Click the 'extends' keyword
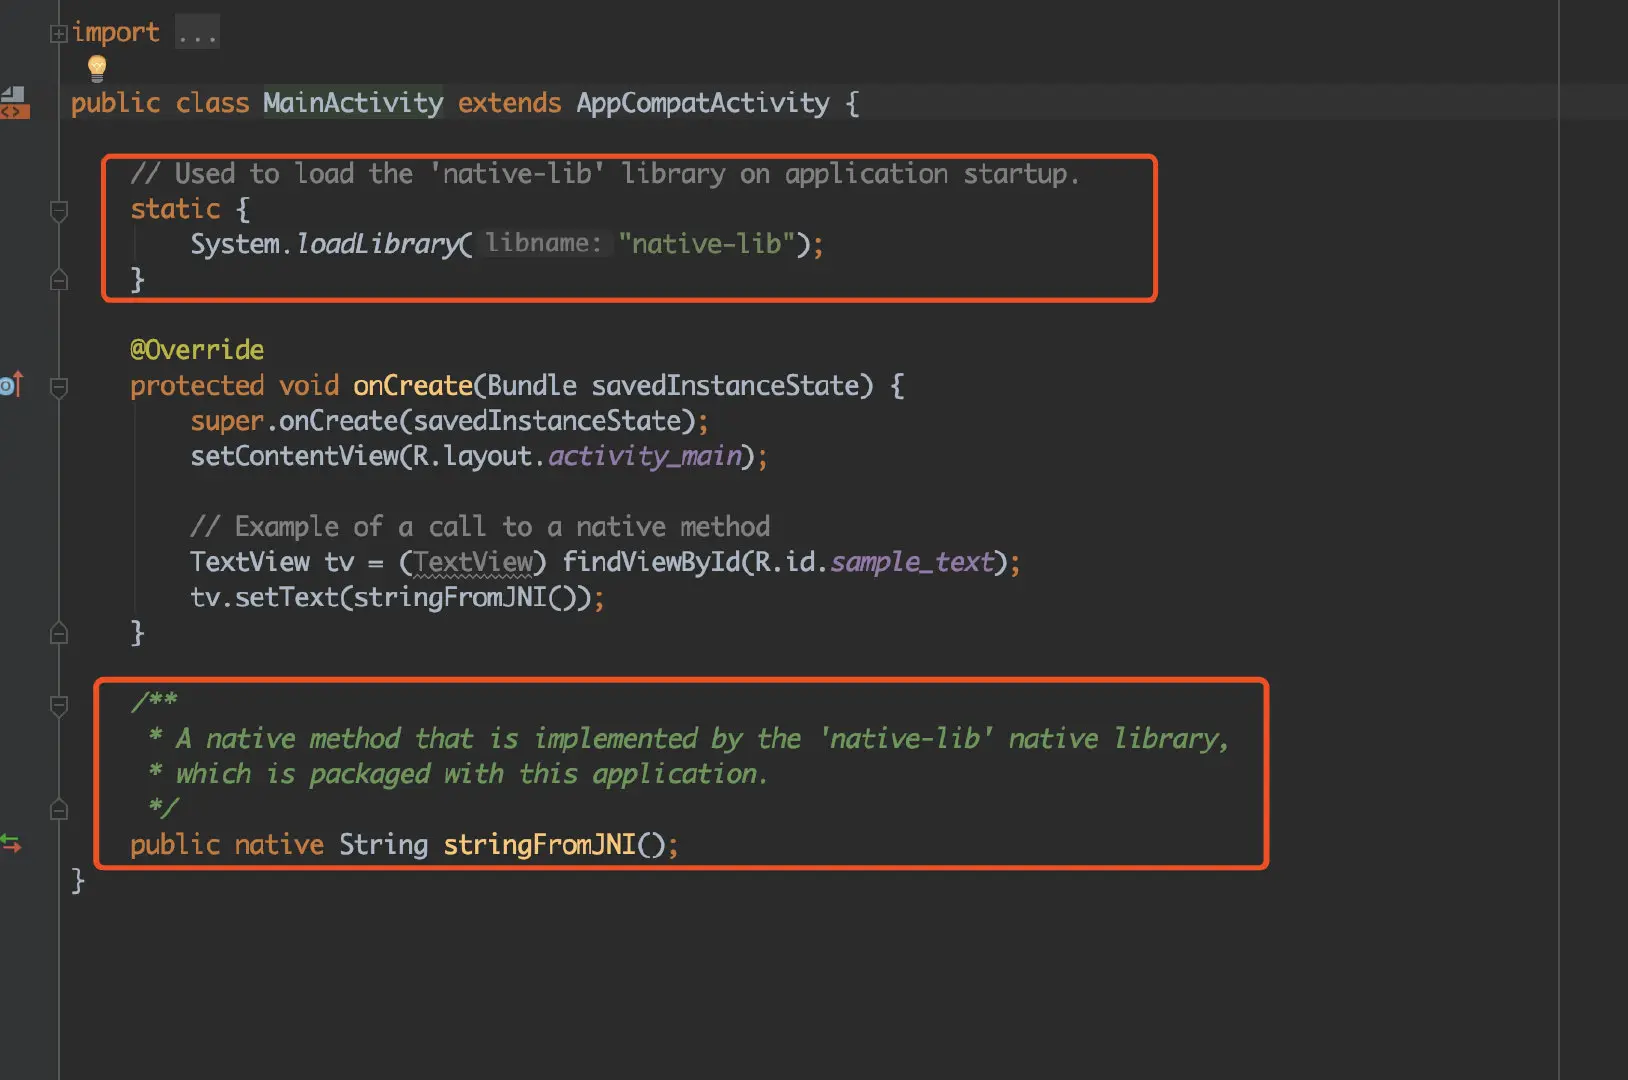This screenshot has width=1628, height=1080. click(x=510, y=103)
